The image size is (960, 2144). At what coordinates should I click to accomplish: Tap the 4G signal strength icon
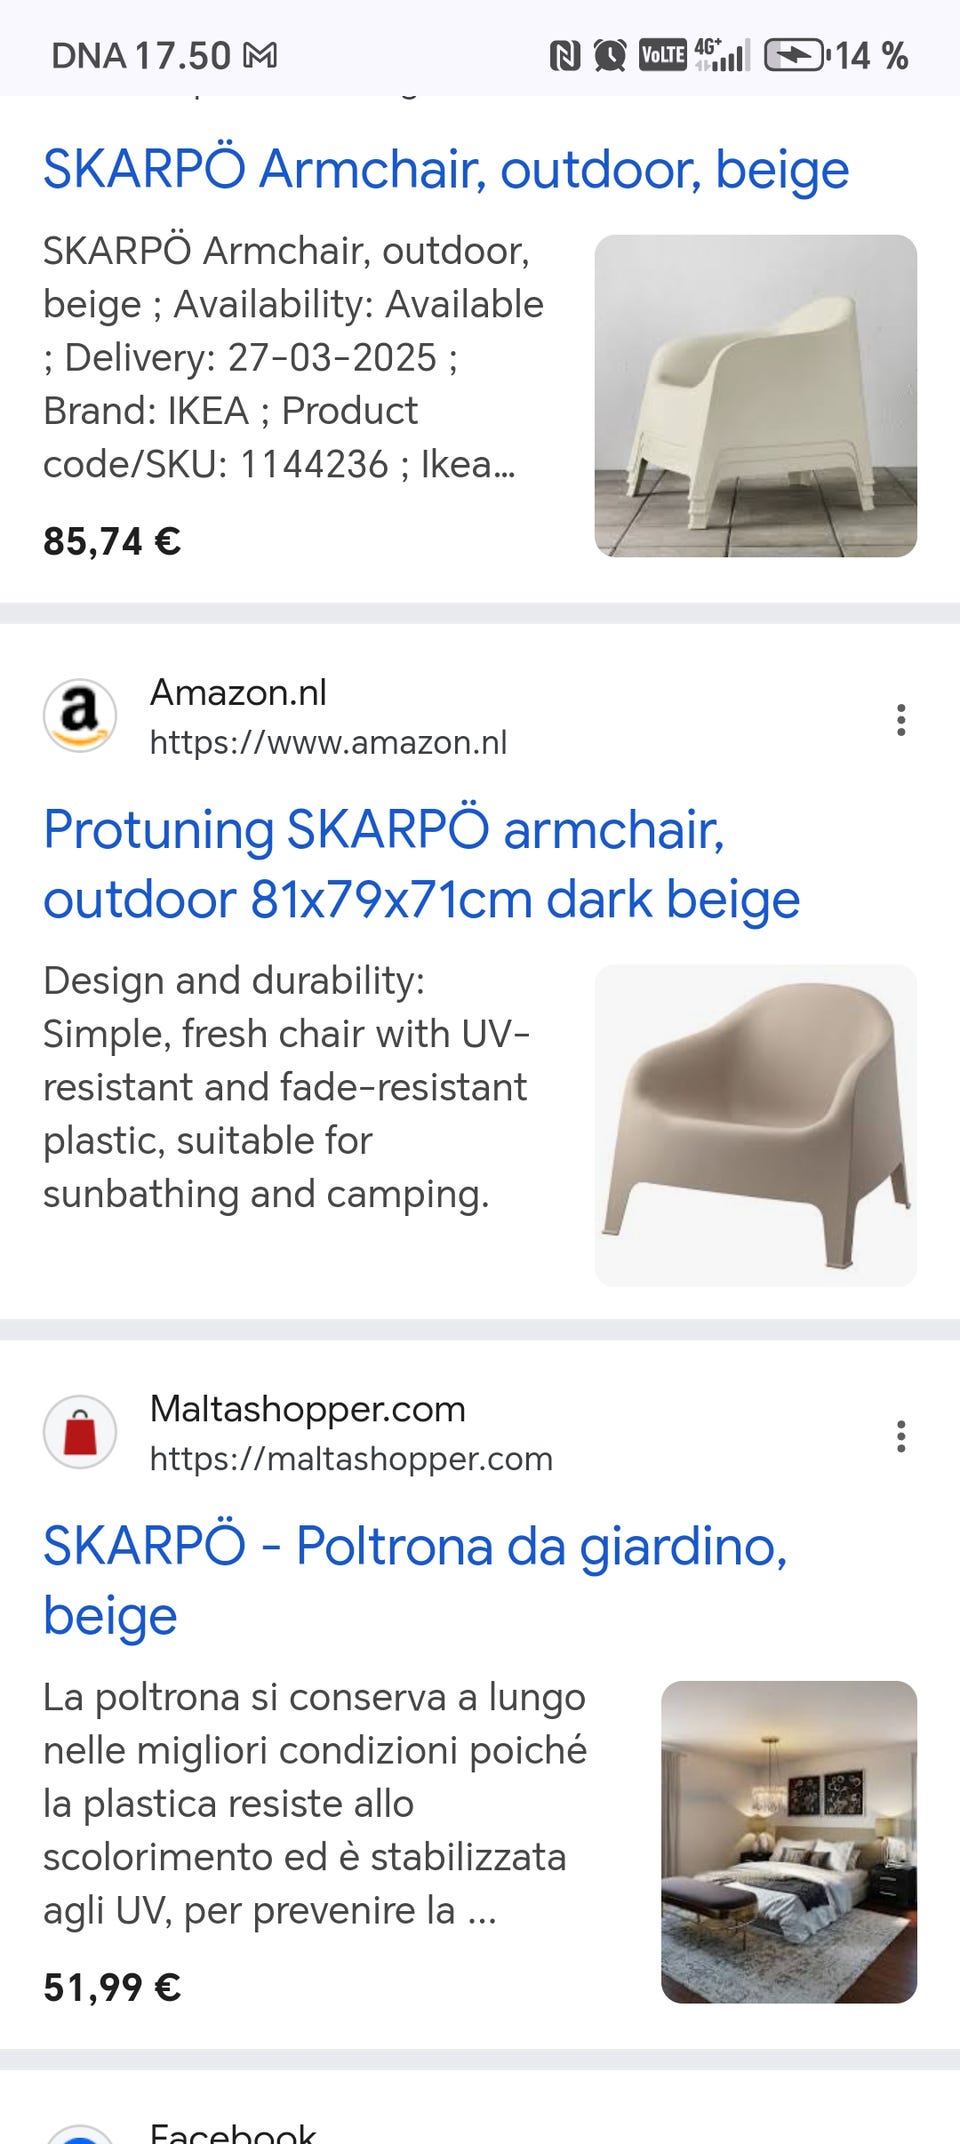pyautogui.click(x=722, y=56)
